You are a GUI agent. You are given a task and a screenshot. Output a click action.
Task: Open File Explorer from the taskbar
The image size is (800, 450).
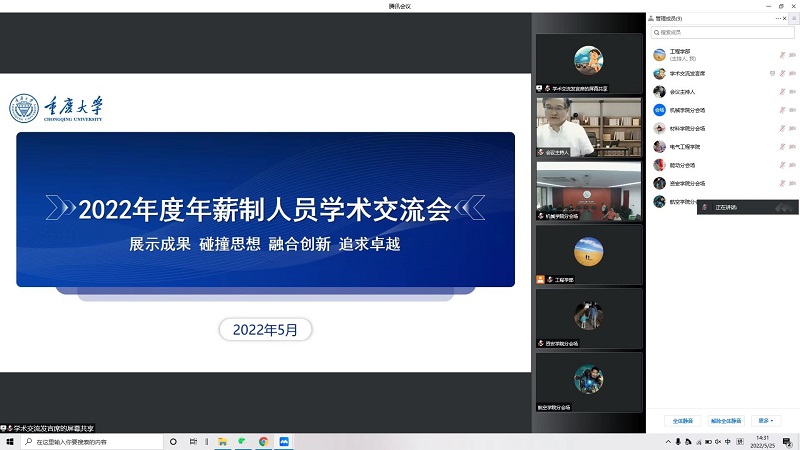(x=222, y=442)
